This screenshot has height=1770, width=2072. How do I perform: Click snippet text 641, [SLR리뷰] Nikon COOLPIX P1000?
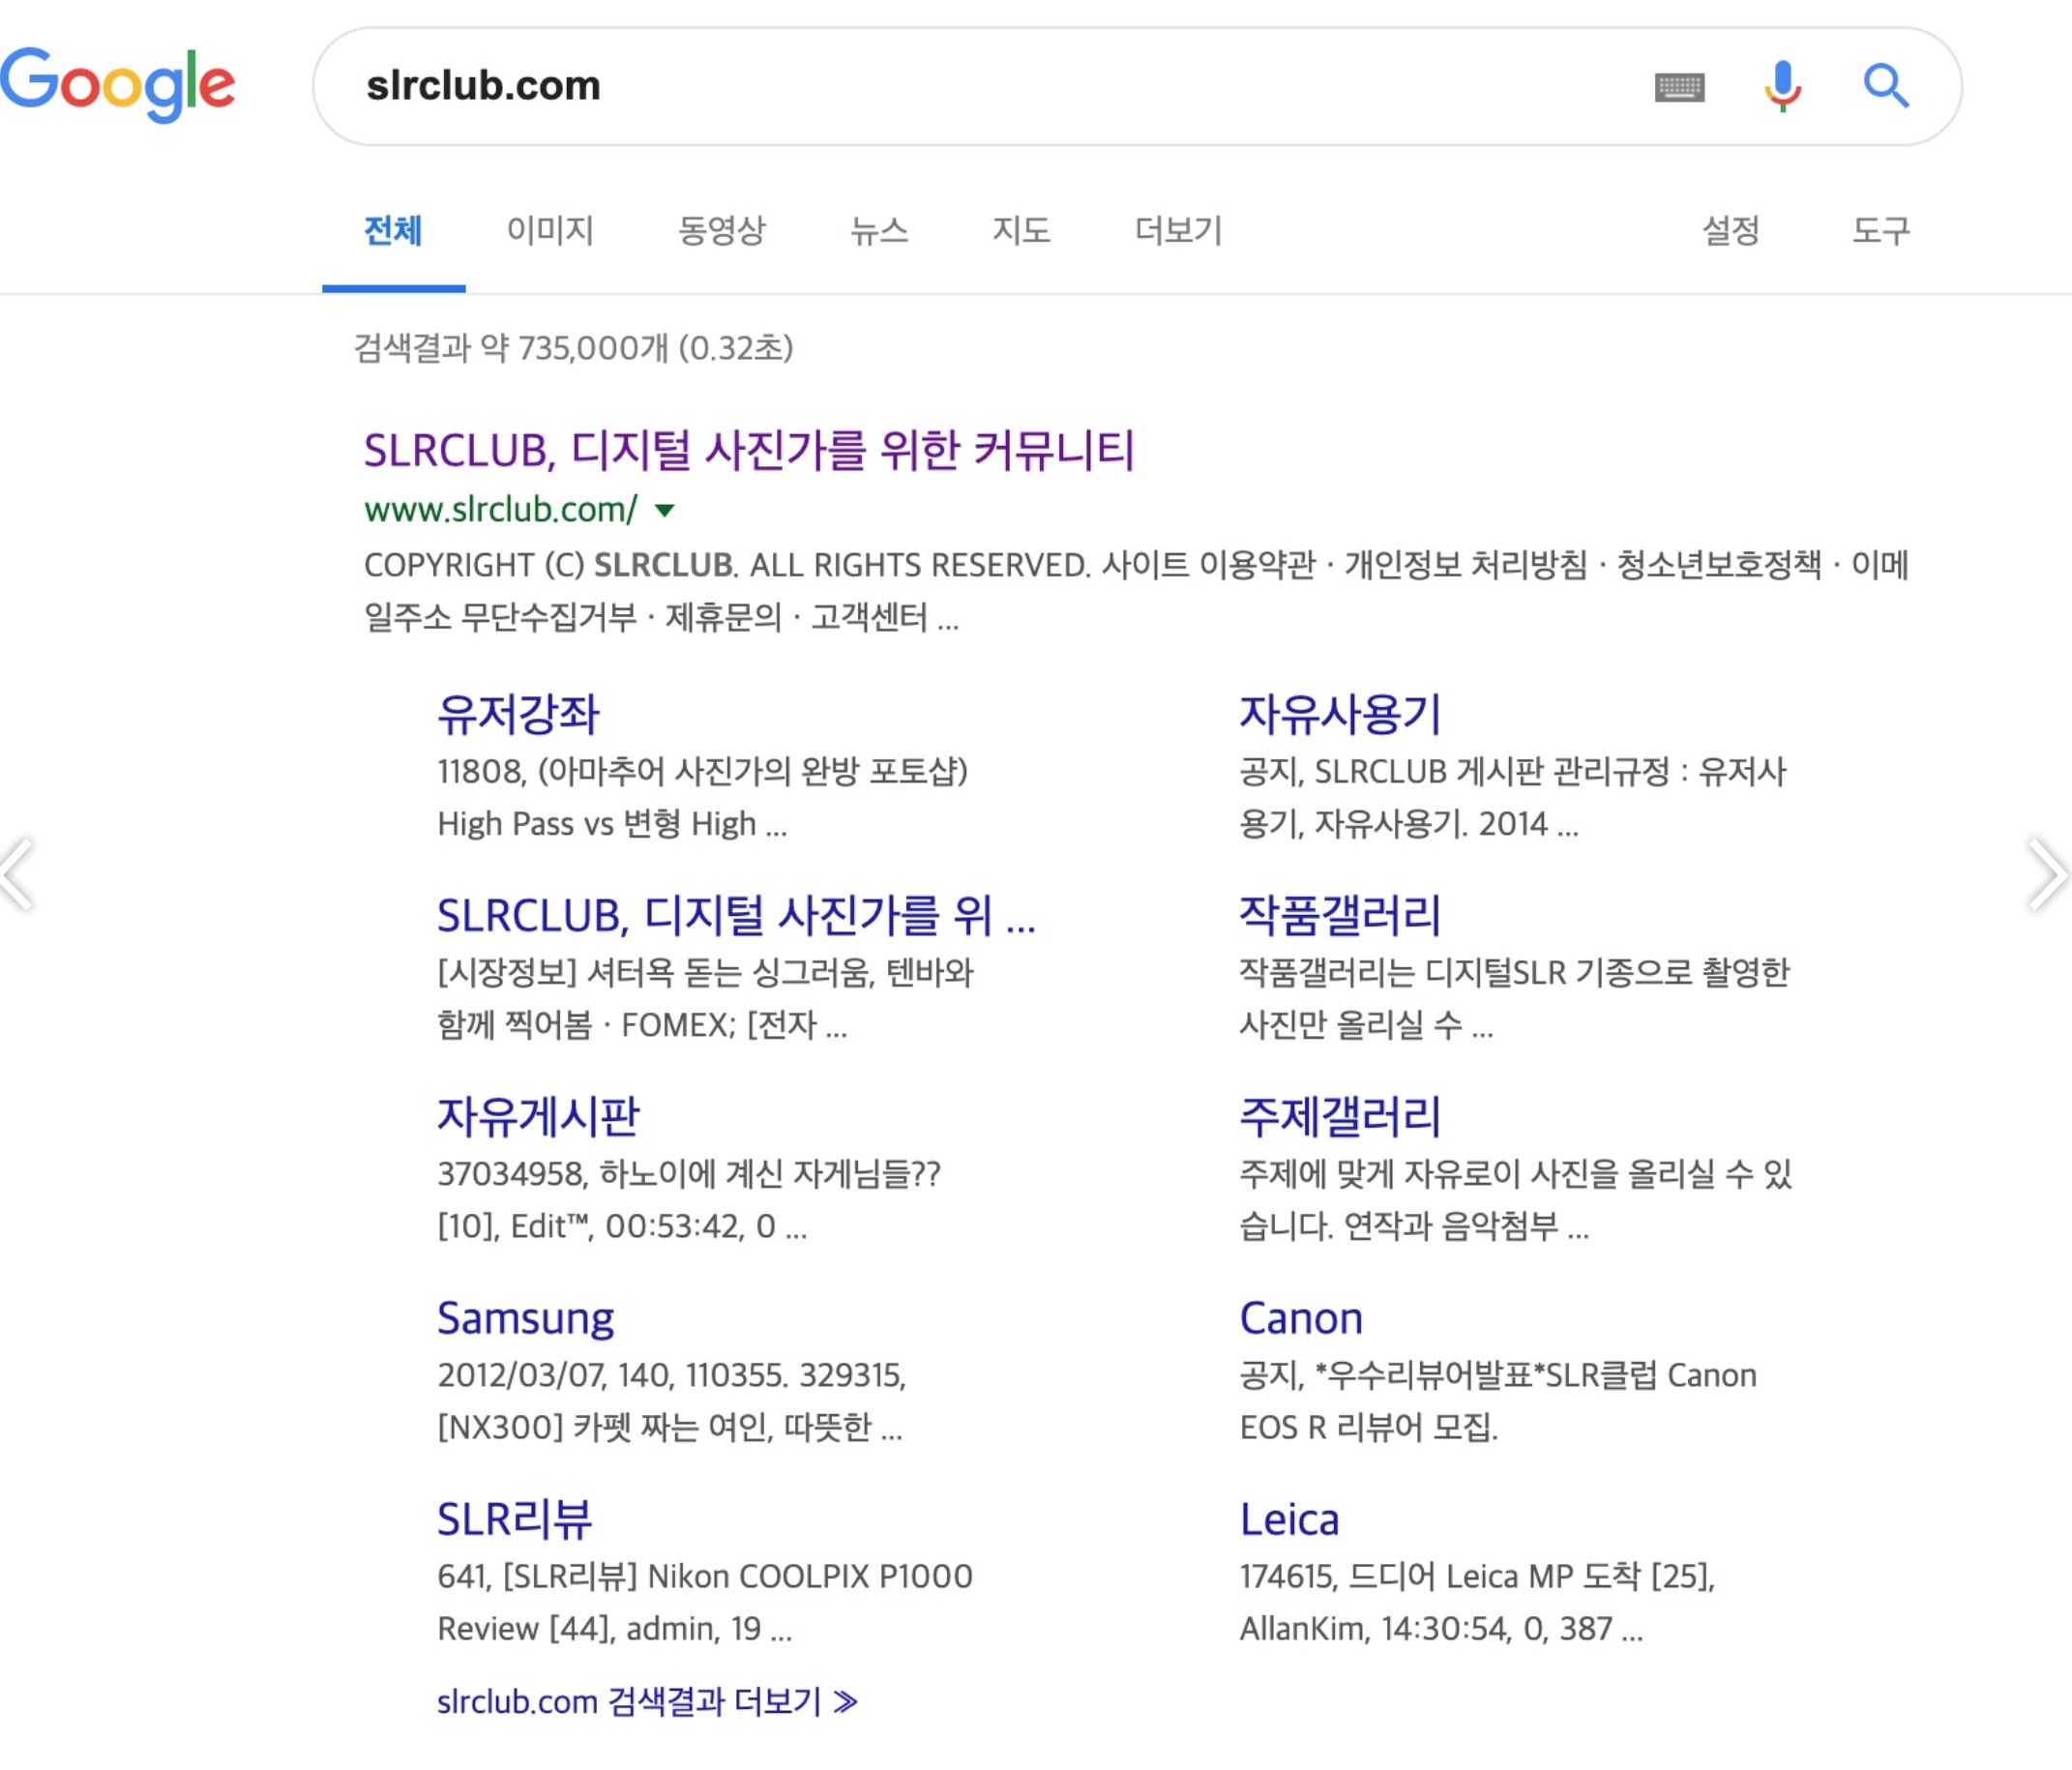(705, 1577)
